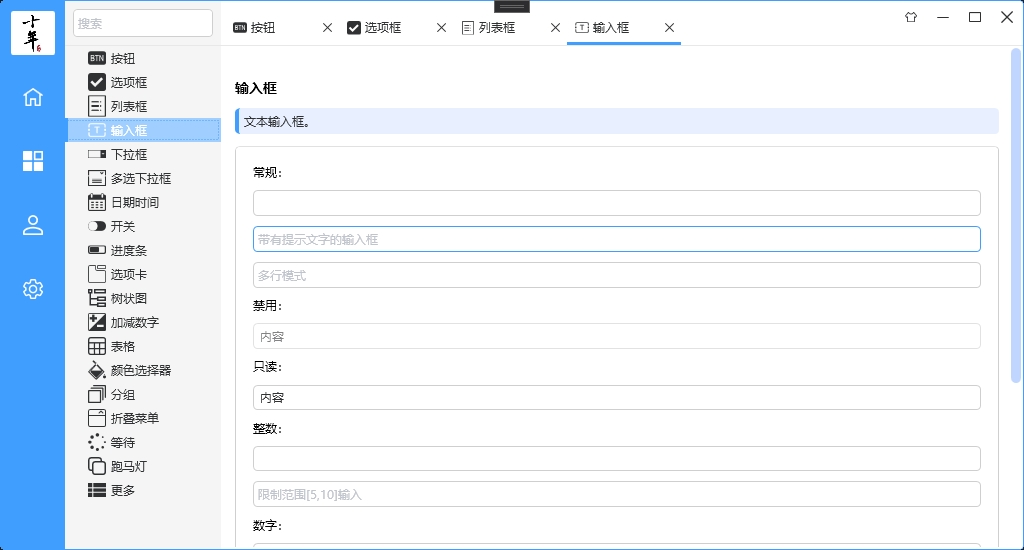Click the 文本输入框。 description banner
This screenshot has height=550, width=1024.
(616, 121)
